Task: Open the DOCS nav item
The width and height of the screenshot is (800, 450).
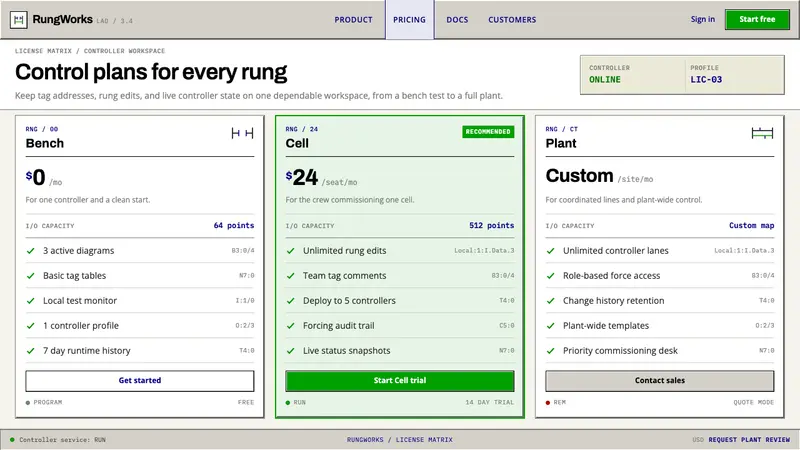Action: point(457,20)
